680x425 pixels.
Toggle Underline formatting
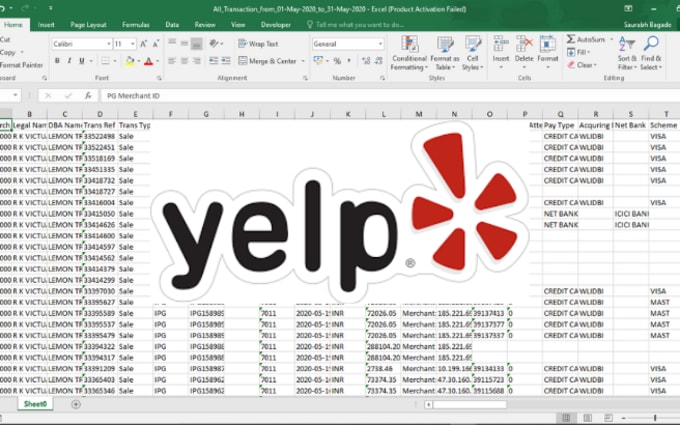(x=82, y=61)
